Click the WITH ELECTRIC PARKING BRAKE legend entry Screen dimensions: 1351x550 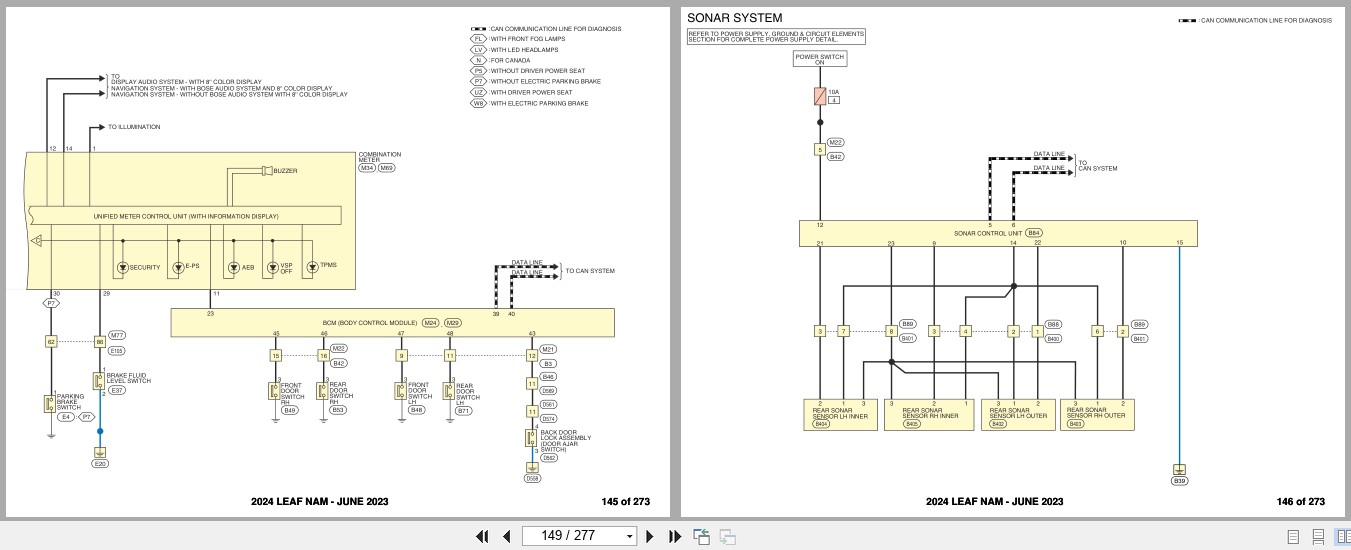coord(530,103)
